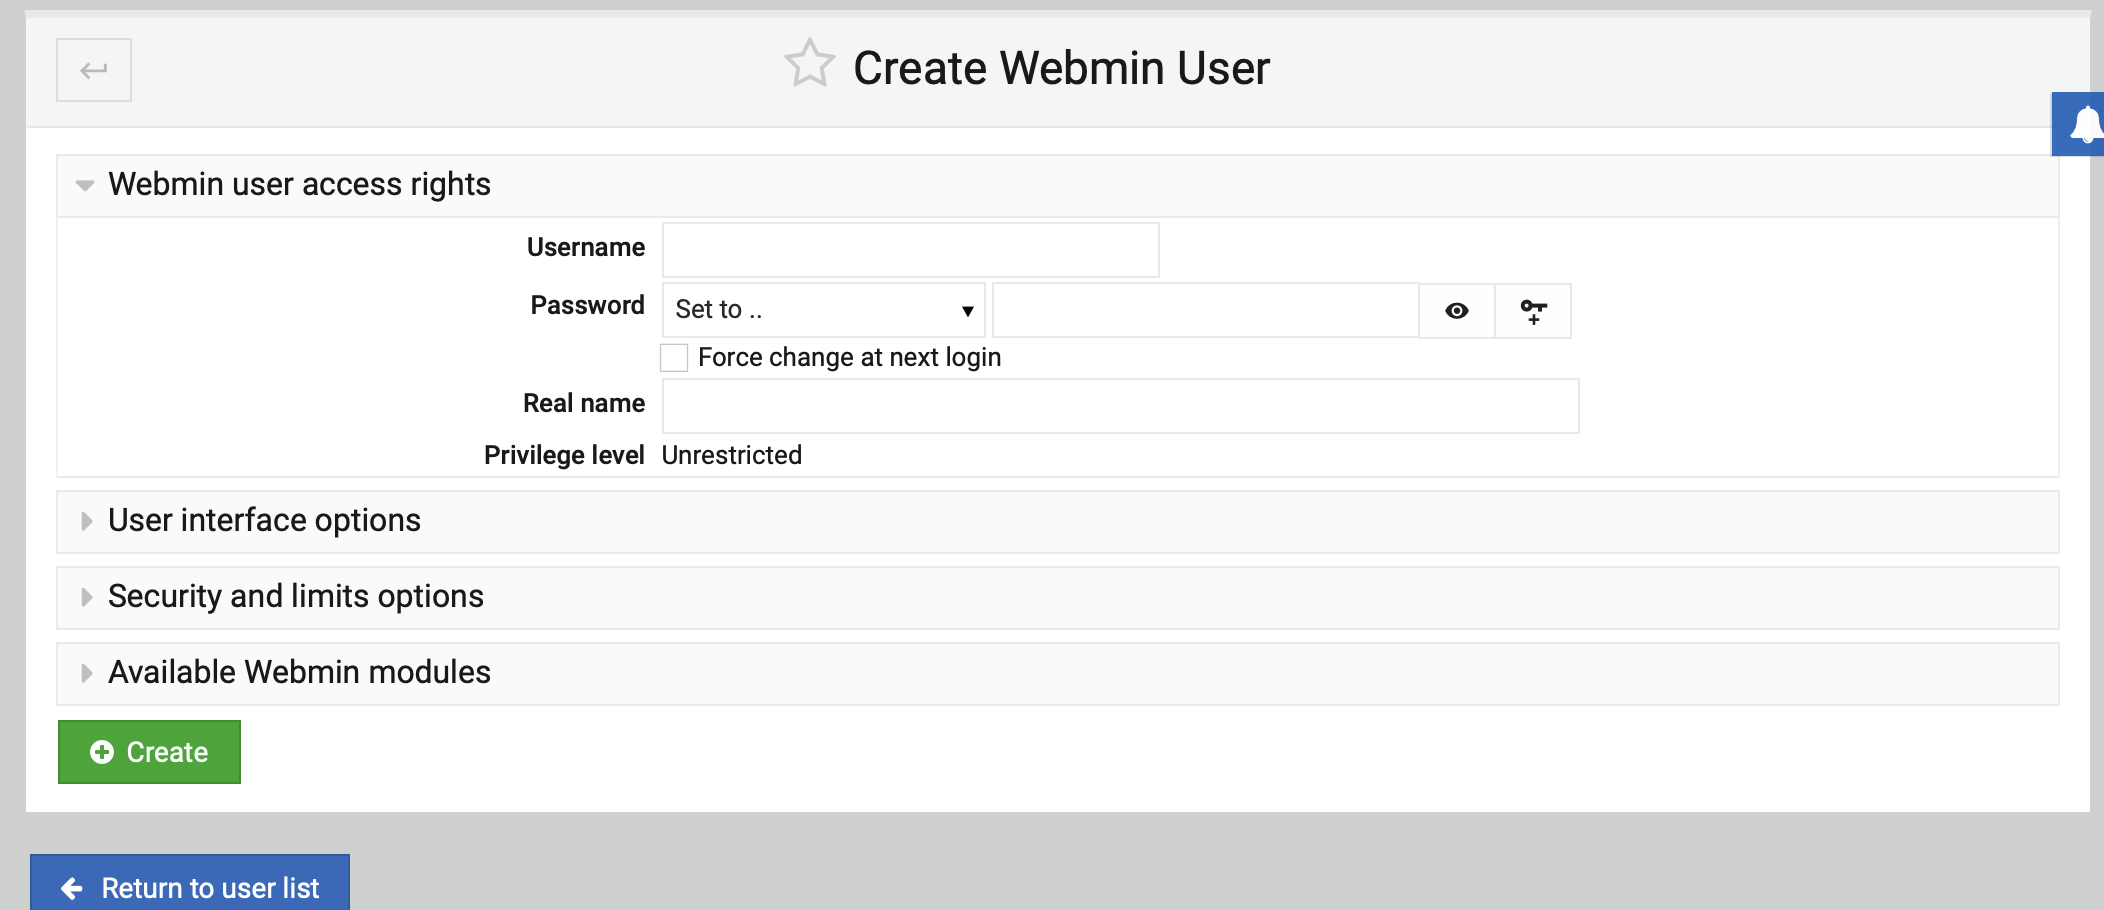This screenshot has height=910, width=2104.
Task: Favorite this page with the star icon
Action: pyautogui.click(x=809, y=65)
